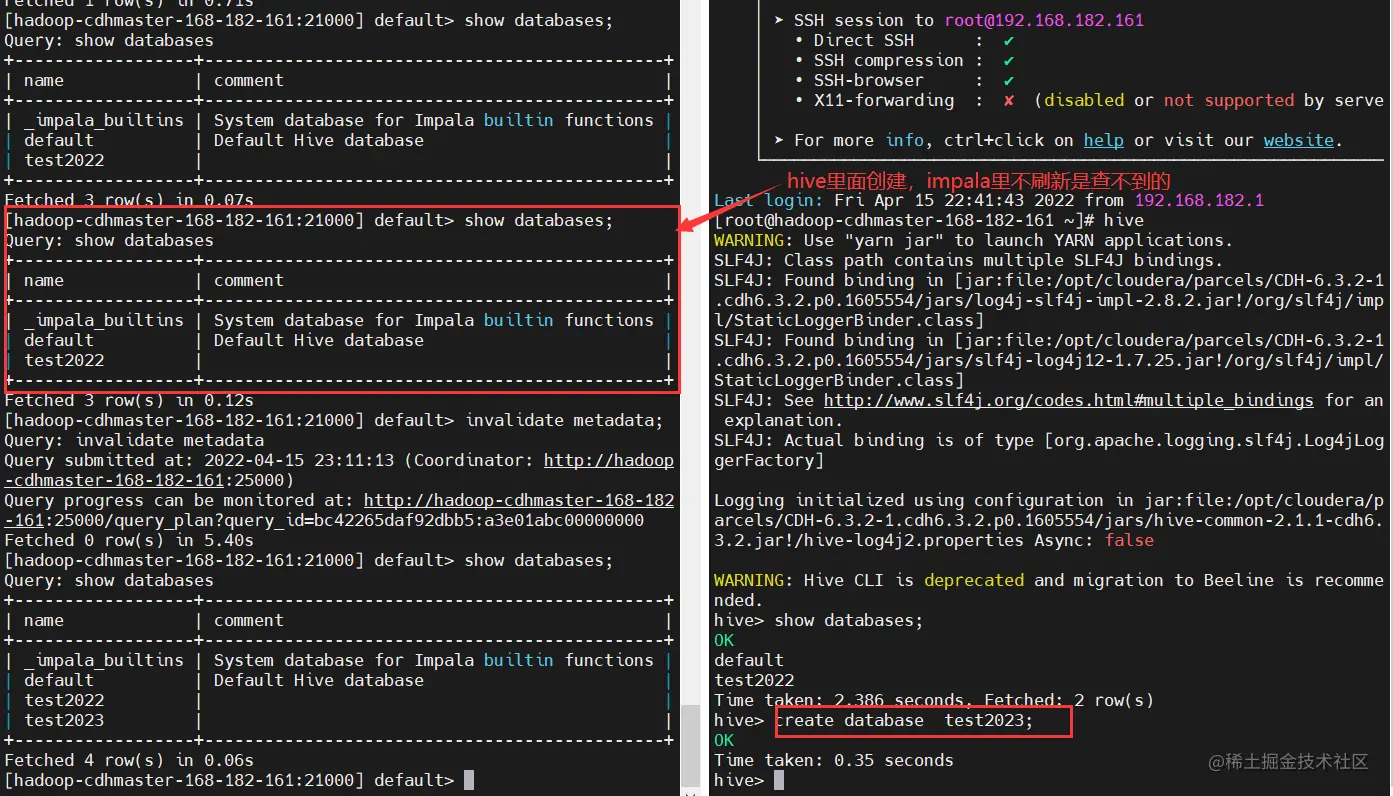Click 'Fetched 3 row(s) in 0.12s'
Viewport: 1393px width, 796px height.
pos(129,400)
